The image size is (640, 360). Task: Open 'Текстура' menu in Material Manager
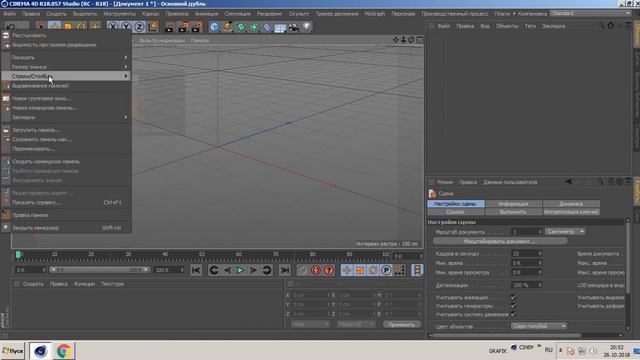(112, 284)
